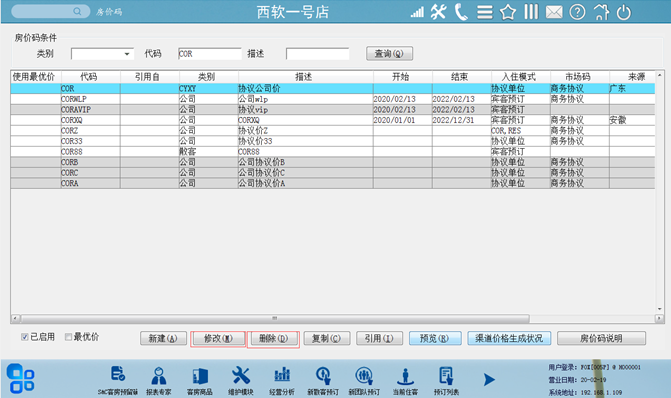This screenshot has width=671, height=398.
Task: Click the 代码 input field with COR
Action: click(210, 54)
